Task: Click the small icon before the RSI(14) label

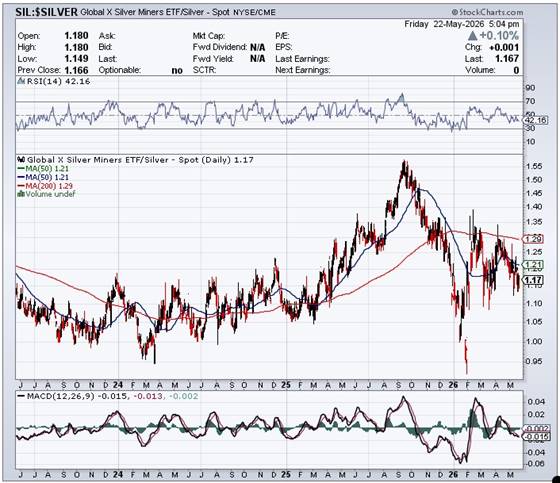Action: (x=21, y=81)
